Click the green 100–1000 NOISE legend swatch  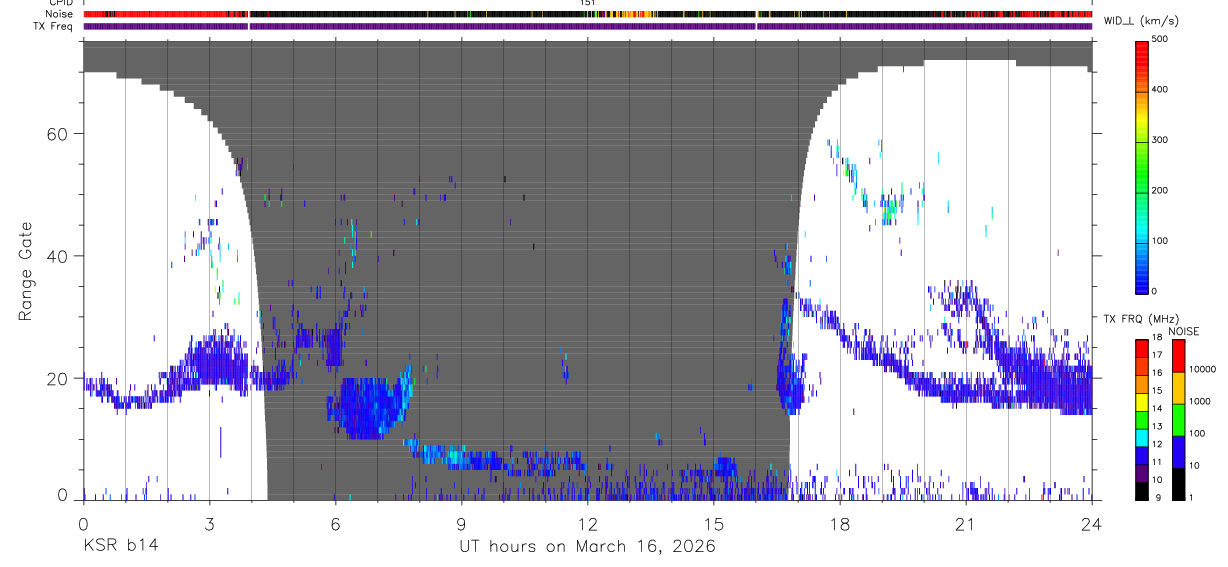coord(1179,420)
